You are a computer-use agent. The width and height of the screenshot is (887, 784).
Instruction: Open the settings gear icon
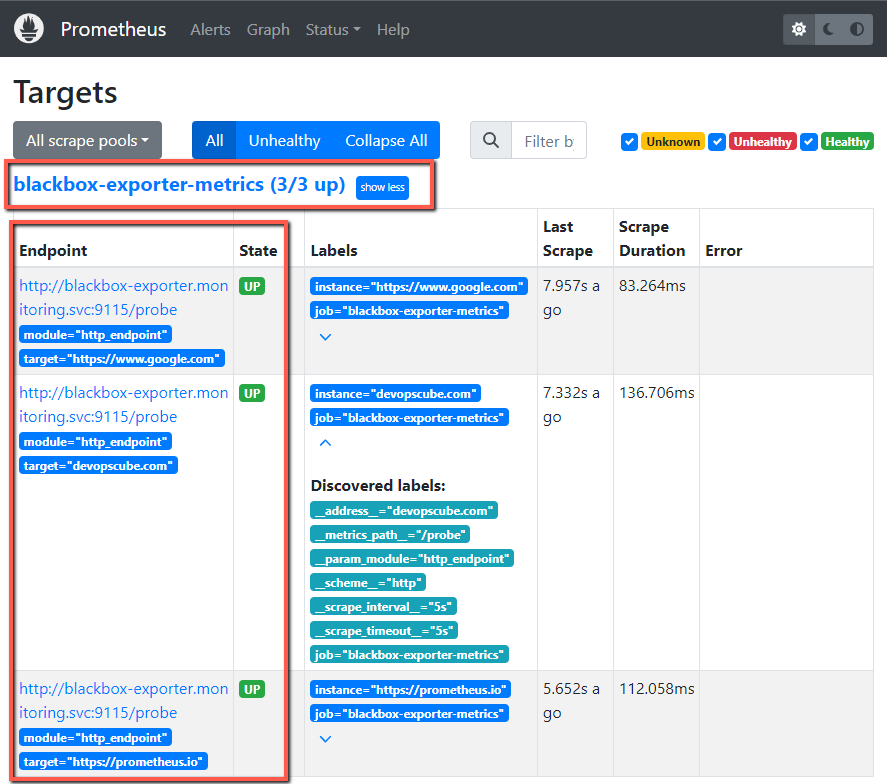[x=798, y=29]
